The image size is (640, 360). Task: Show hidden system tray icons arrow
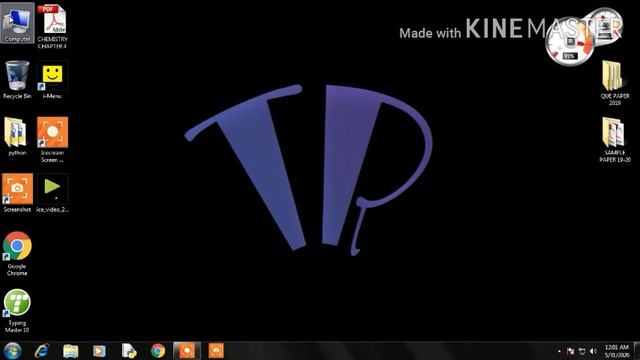pos(559,351)
